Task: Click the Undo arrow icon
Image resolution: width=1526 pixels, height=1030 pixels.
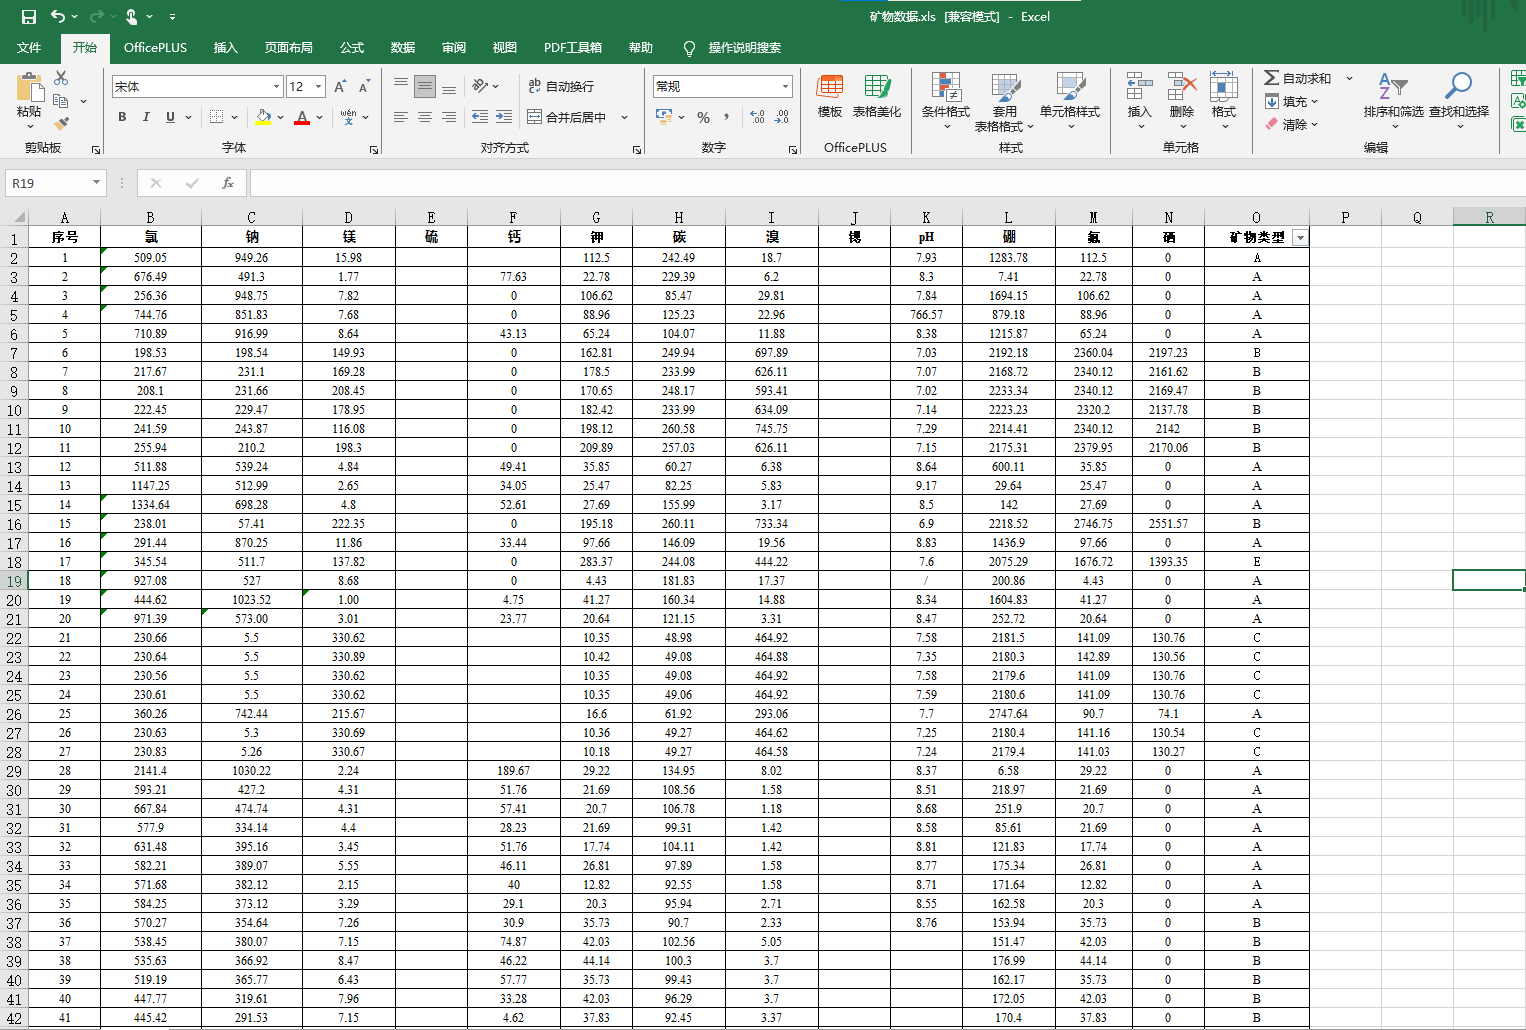Action: tap(58, 17)
